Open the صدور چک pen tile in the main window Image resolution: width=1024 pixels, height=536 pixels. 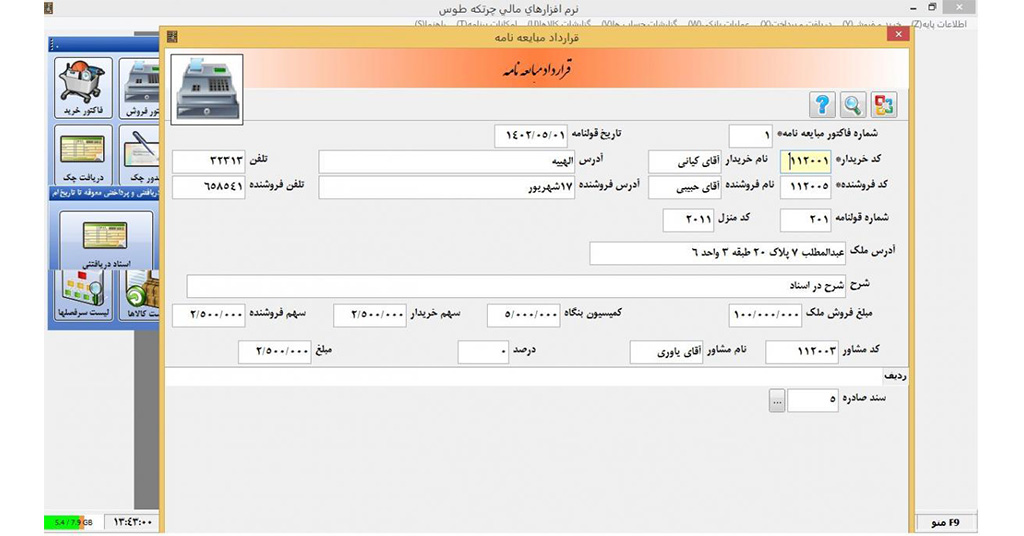click(140, 155)
